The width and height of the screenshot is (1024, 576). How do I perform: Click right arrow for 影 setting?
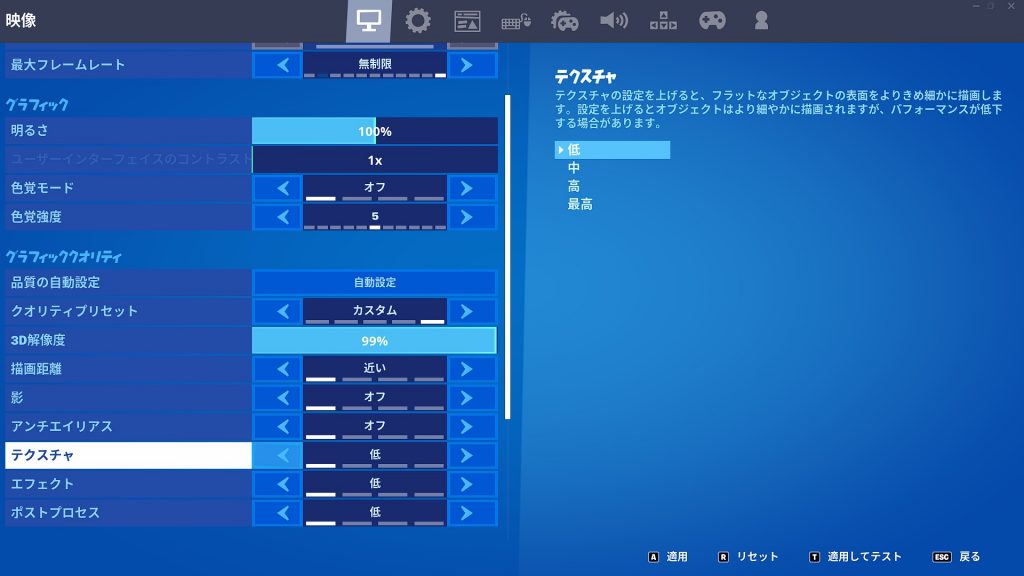(x=472, y=398)
